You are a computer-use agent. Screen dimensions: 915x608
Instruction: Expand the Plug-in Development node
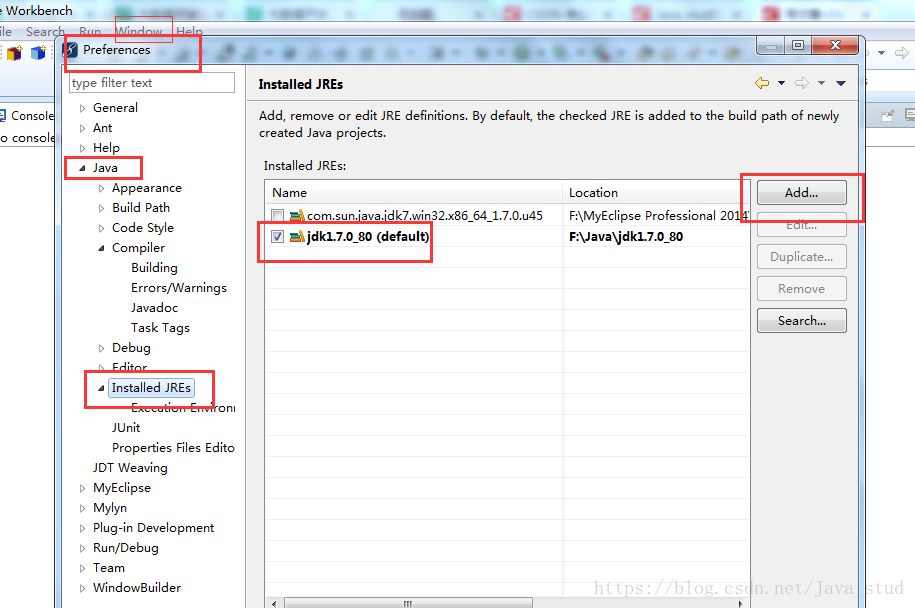(82, 528)
